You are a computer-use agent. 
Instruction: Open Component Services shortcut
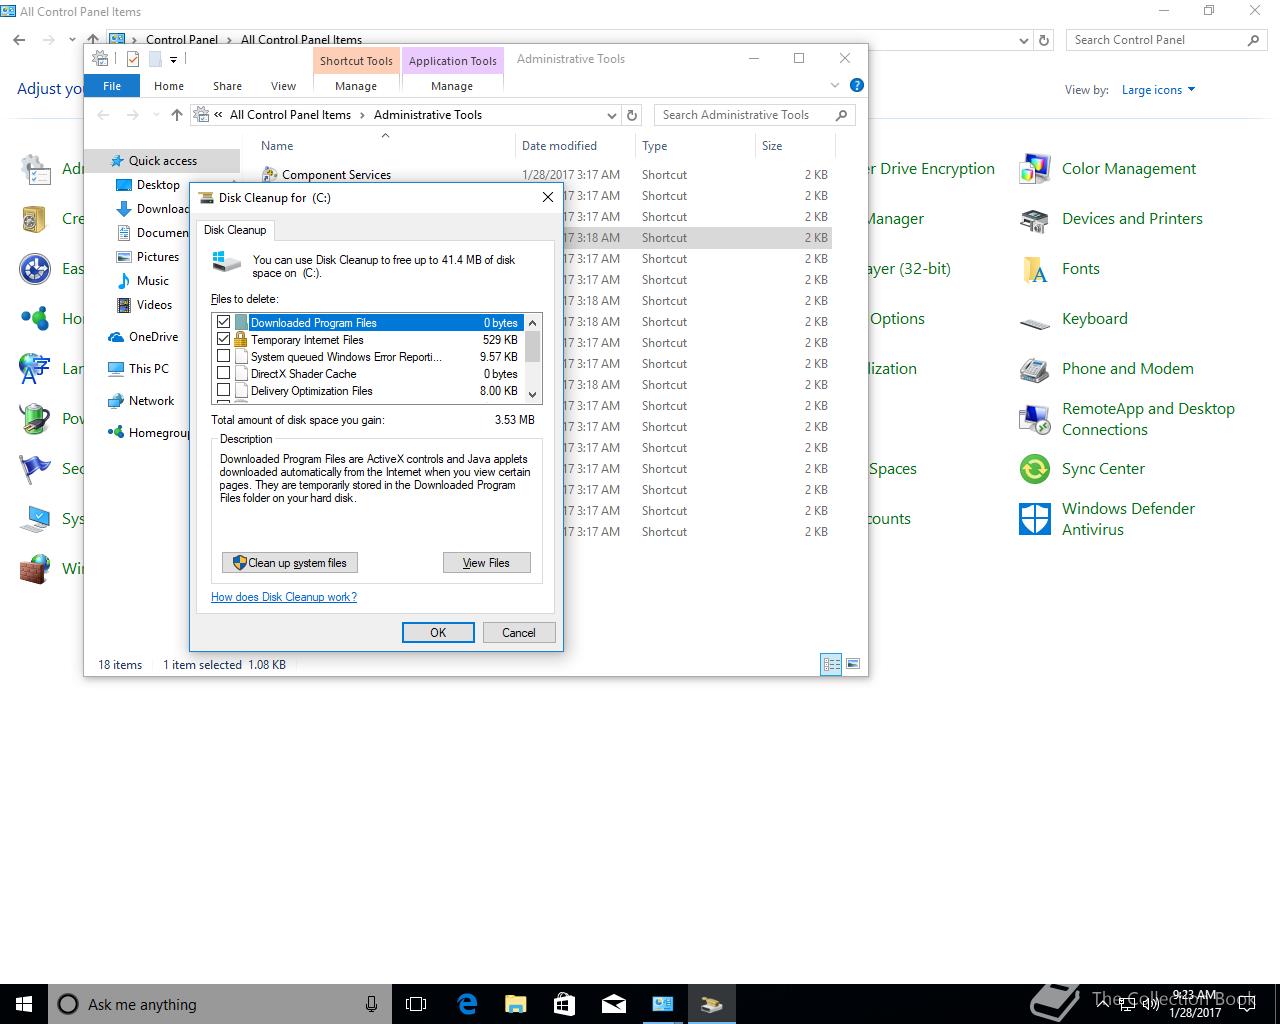pos(336,175)
